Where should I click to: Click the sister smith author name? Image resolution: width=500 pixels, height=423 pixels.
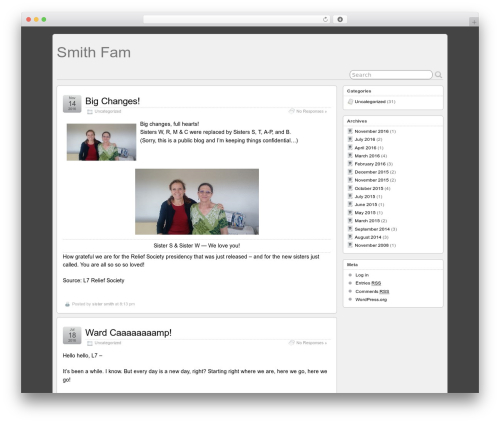103,304
